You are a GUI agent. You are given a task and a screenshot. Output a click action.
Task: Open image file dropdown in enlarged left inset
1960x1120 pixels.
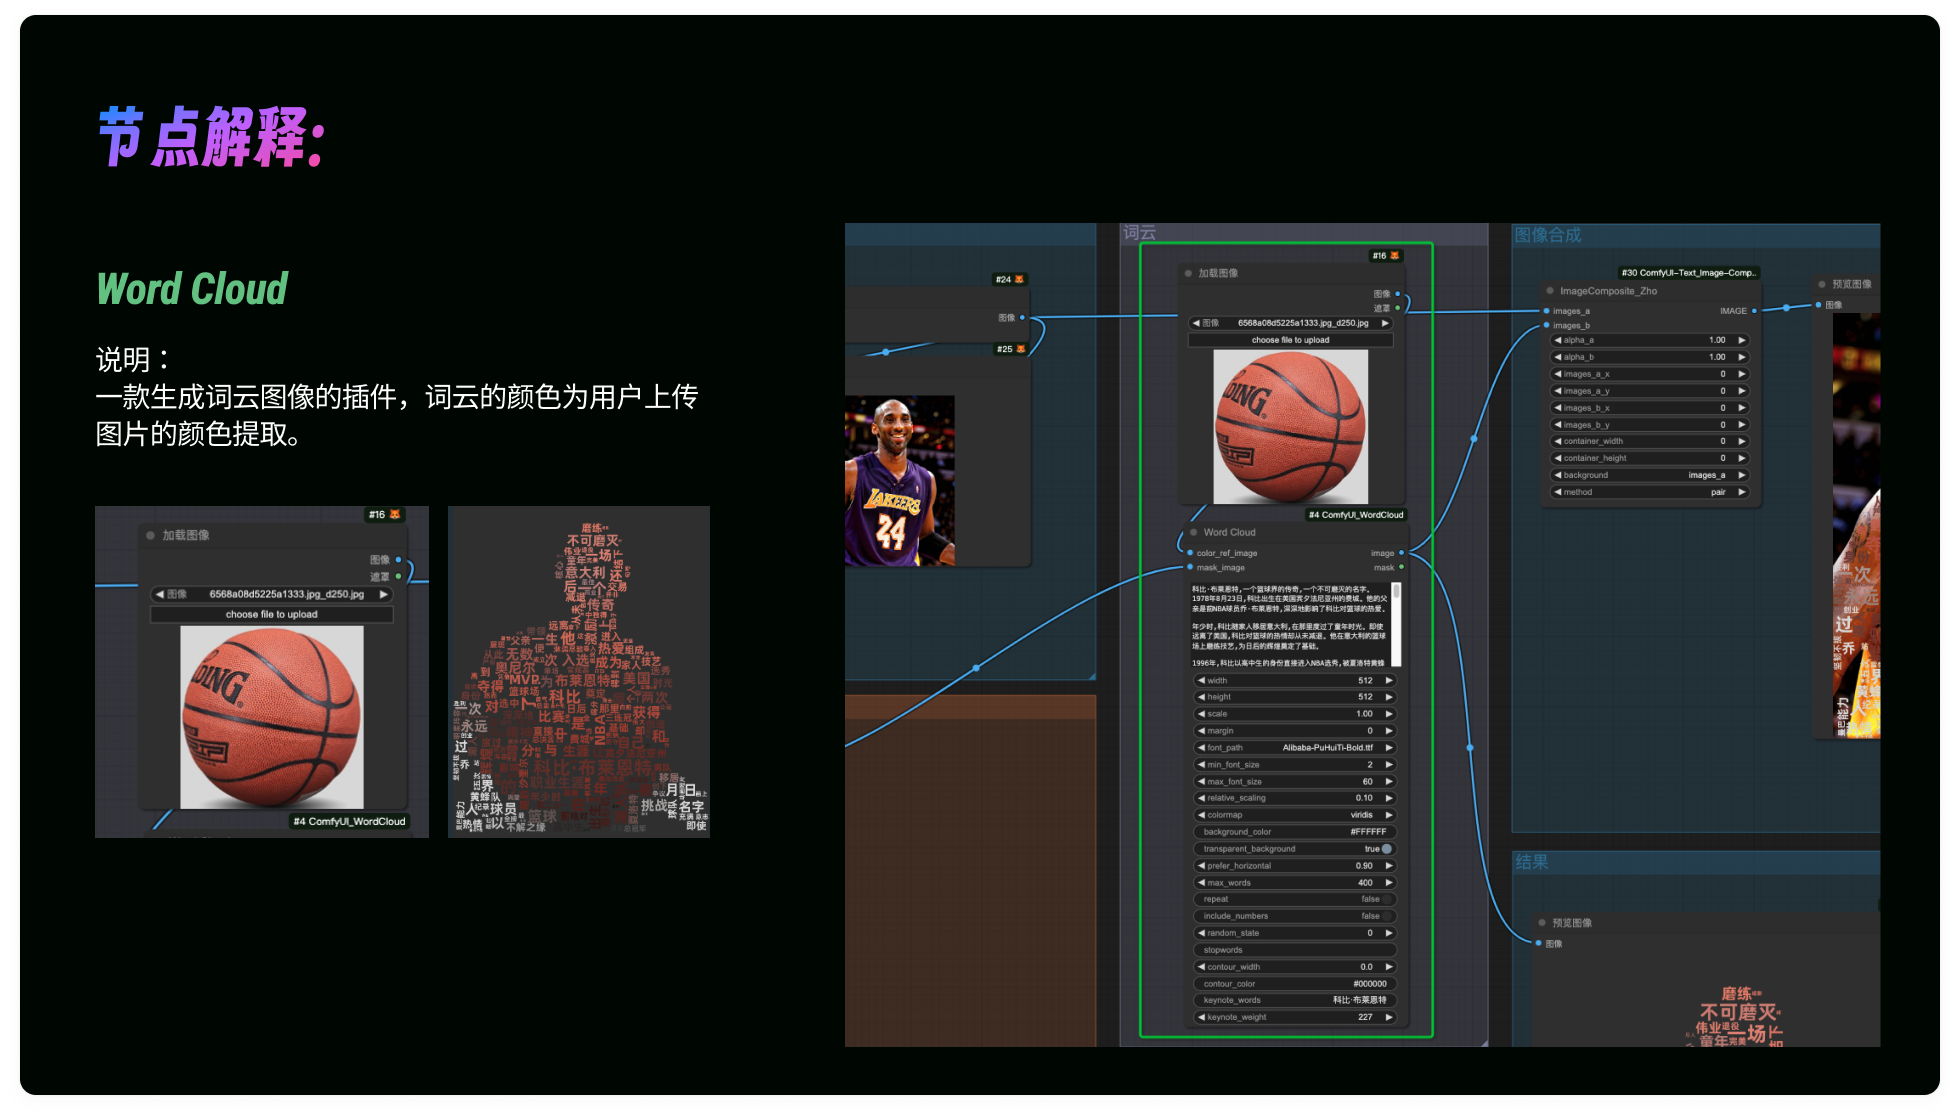pos(271,594)
